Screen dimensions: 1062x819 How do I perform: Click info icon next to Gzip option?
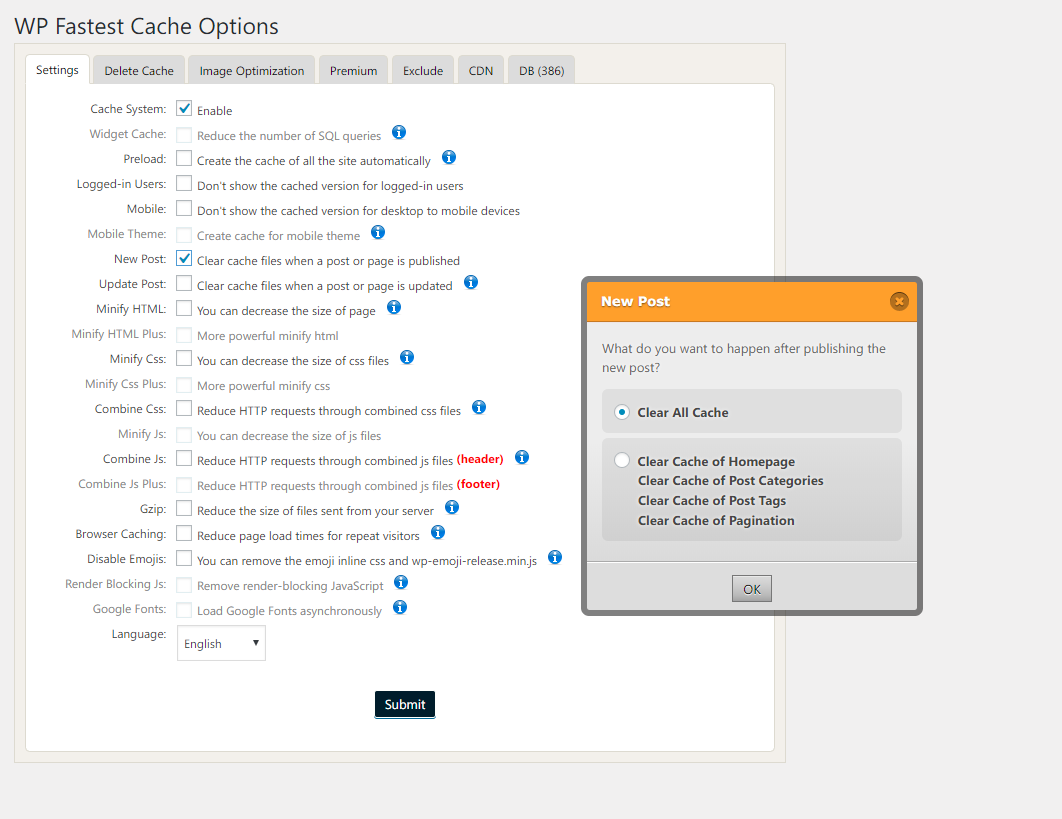[x=452, y=507]
